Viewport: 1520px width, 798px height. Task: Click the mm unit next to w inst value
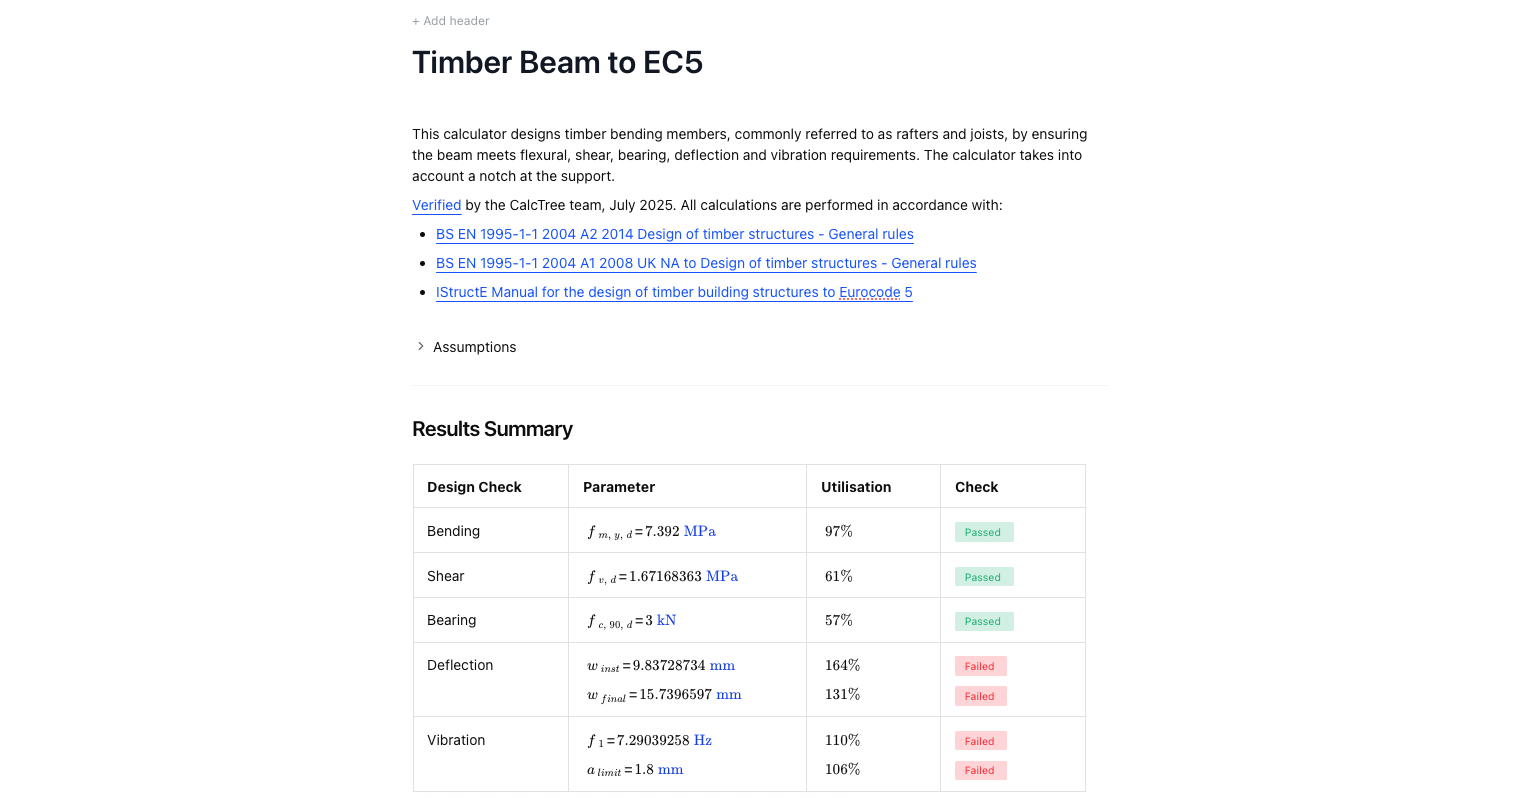(x=724, y=665)
